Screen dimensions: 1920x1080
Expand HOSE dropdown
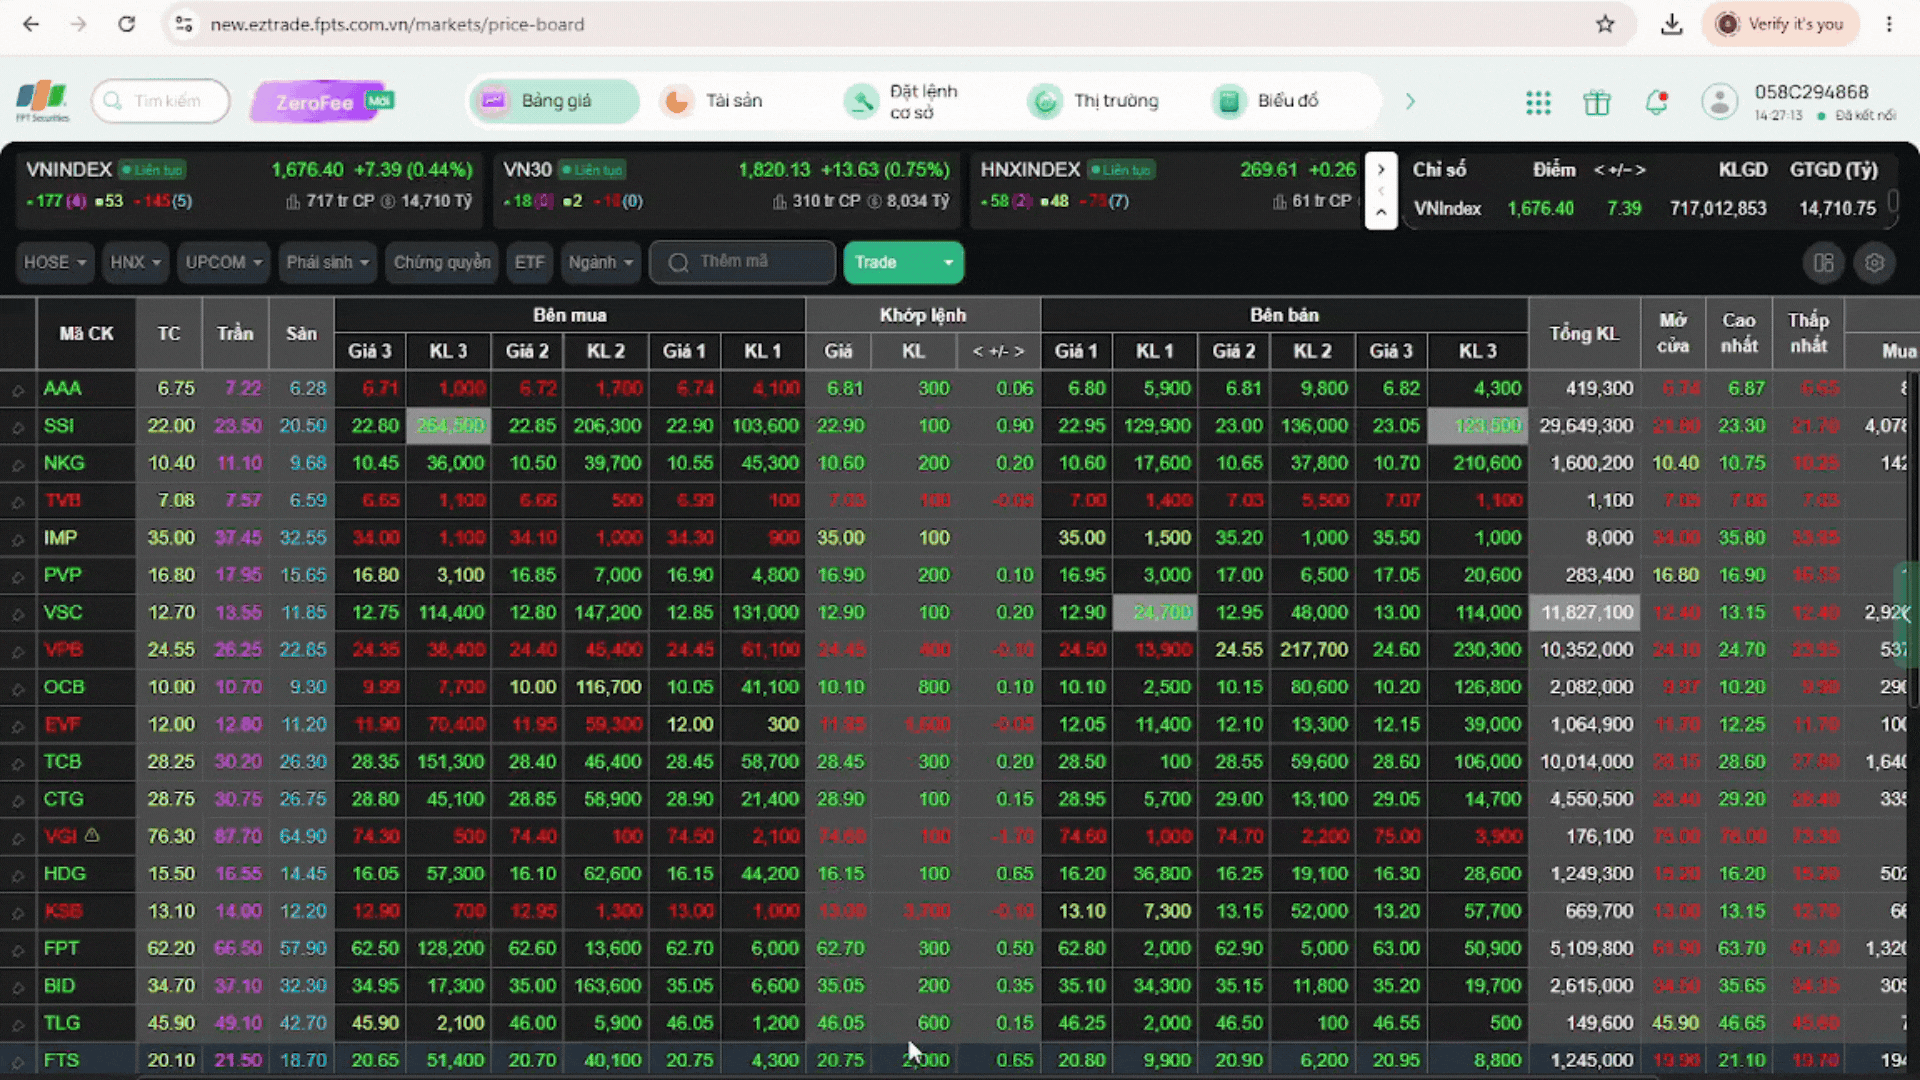(x=54, y=262)
